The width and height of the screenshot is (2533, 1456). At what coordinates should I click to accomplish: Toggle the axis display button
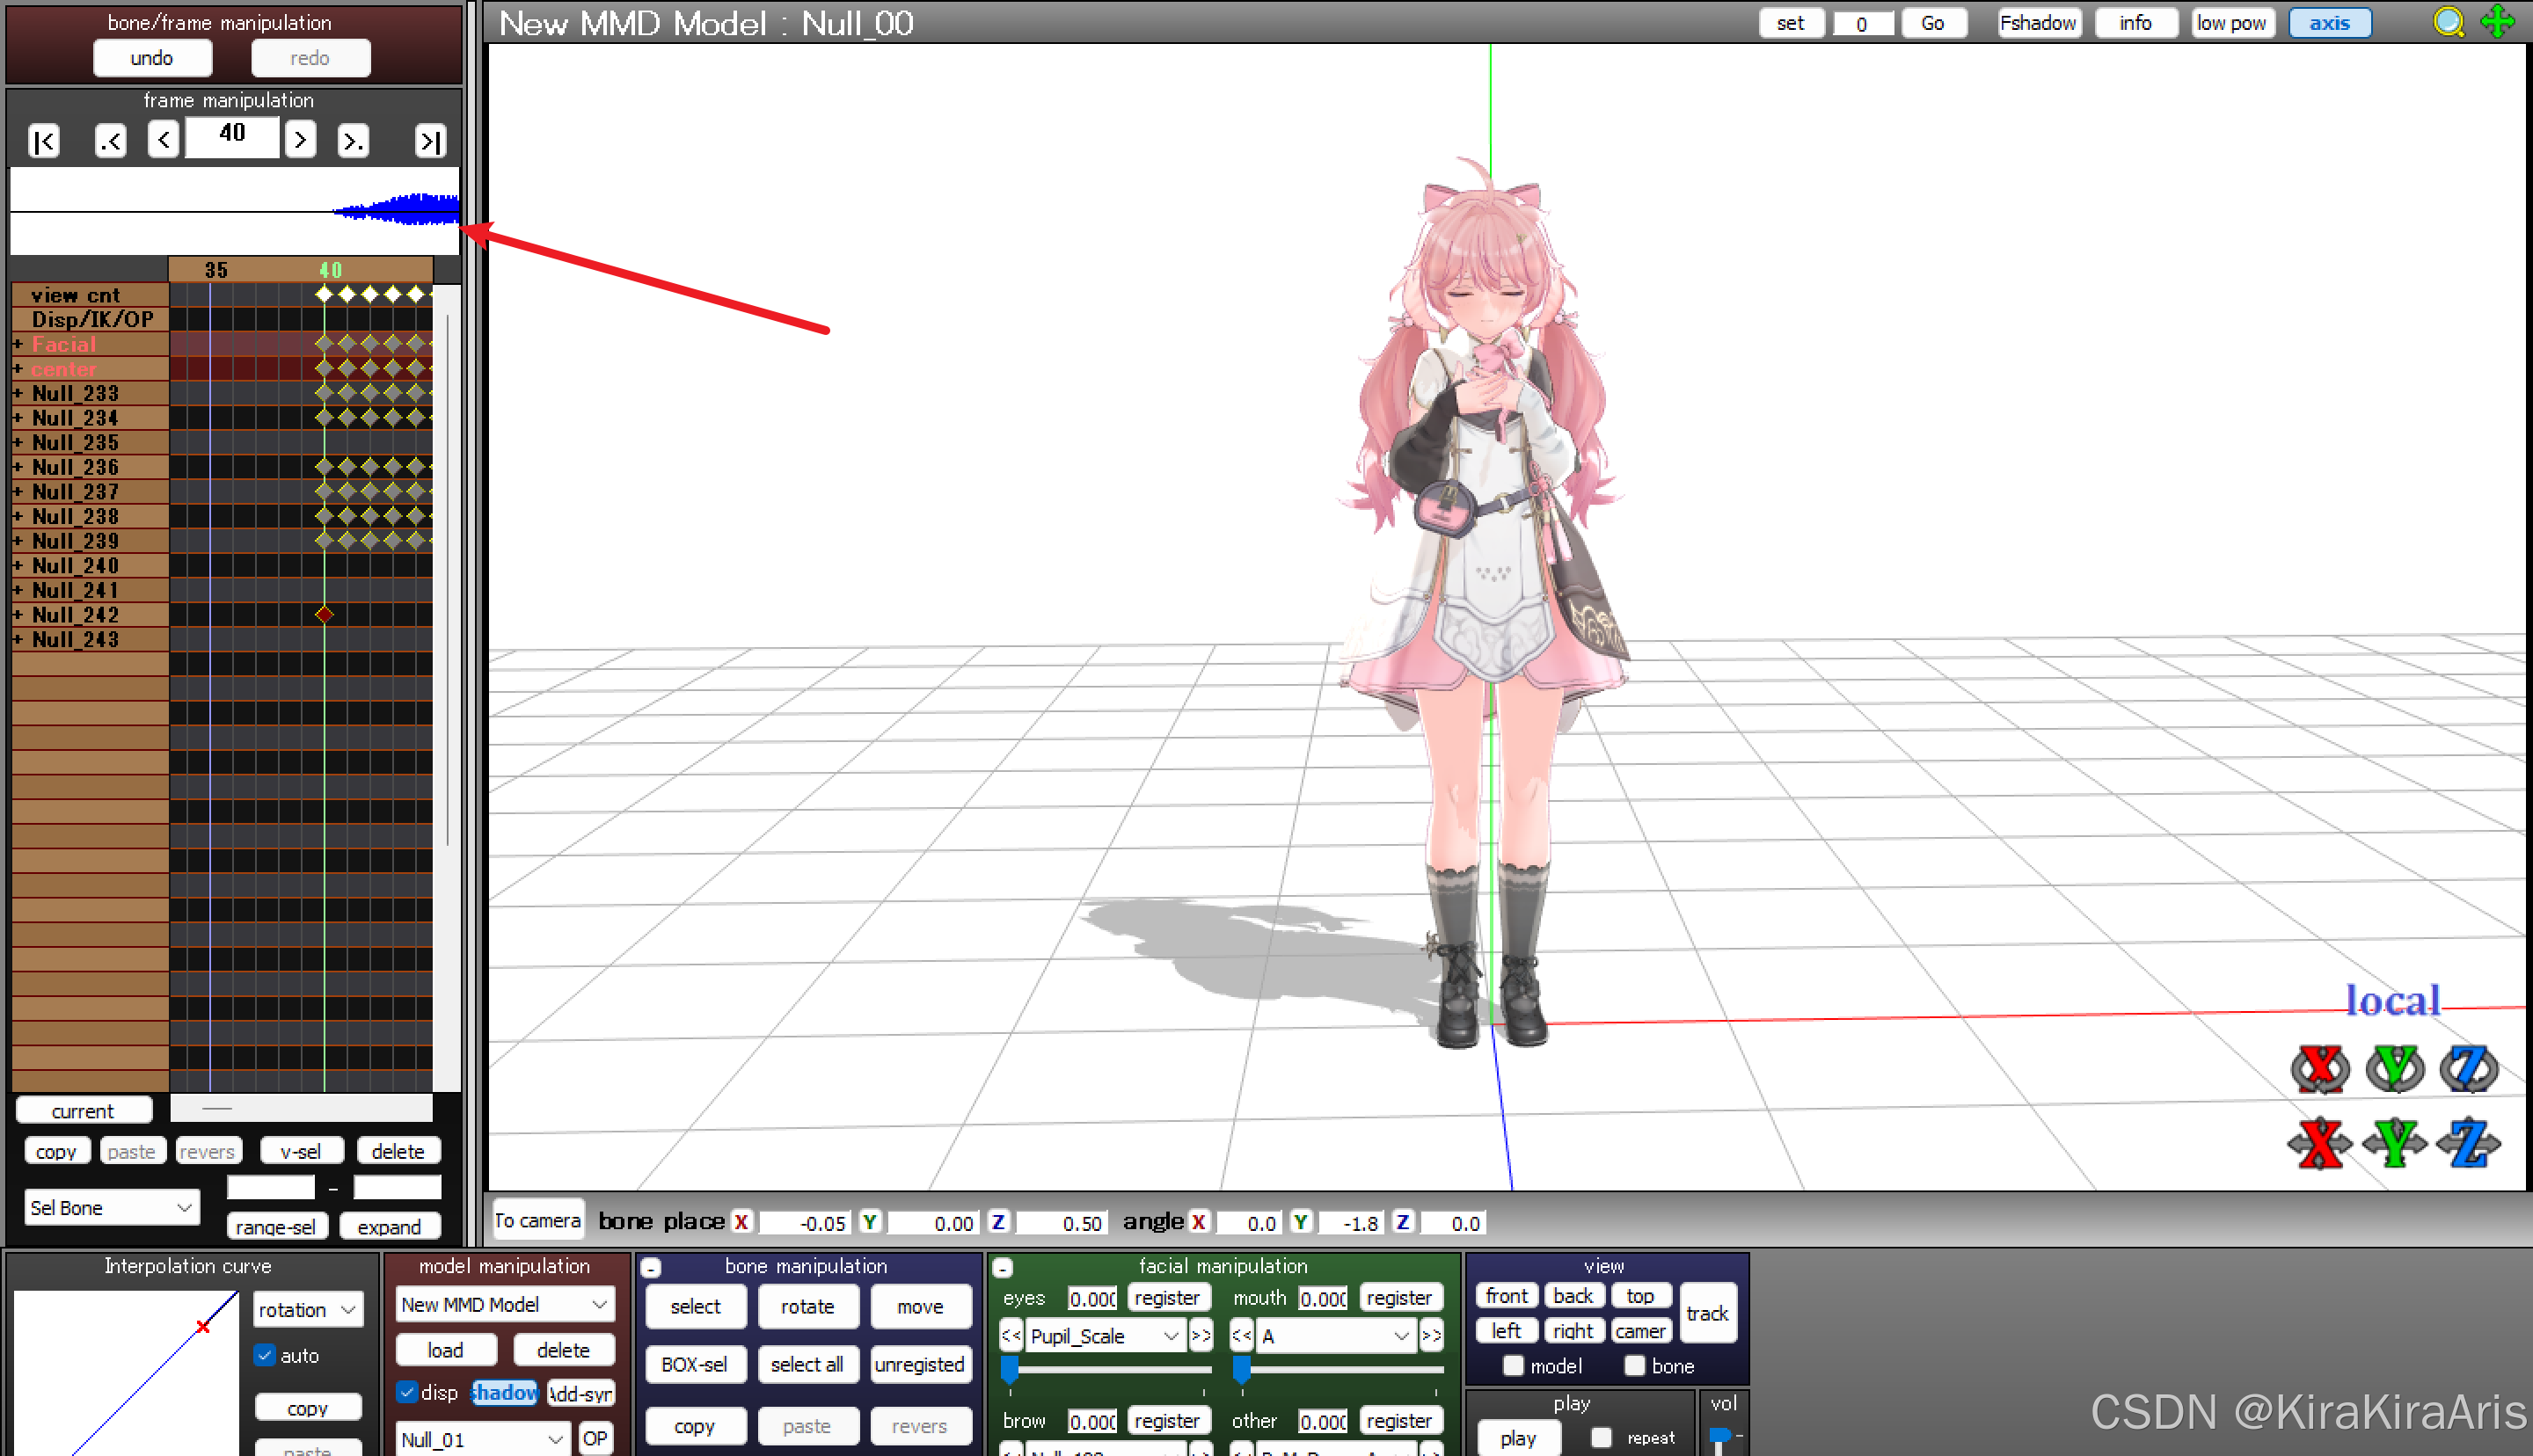2329,23
